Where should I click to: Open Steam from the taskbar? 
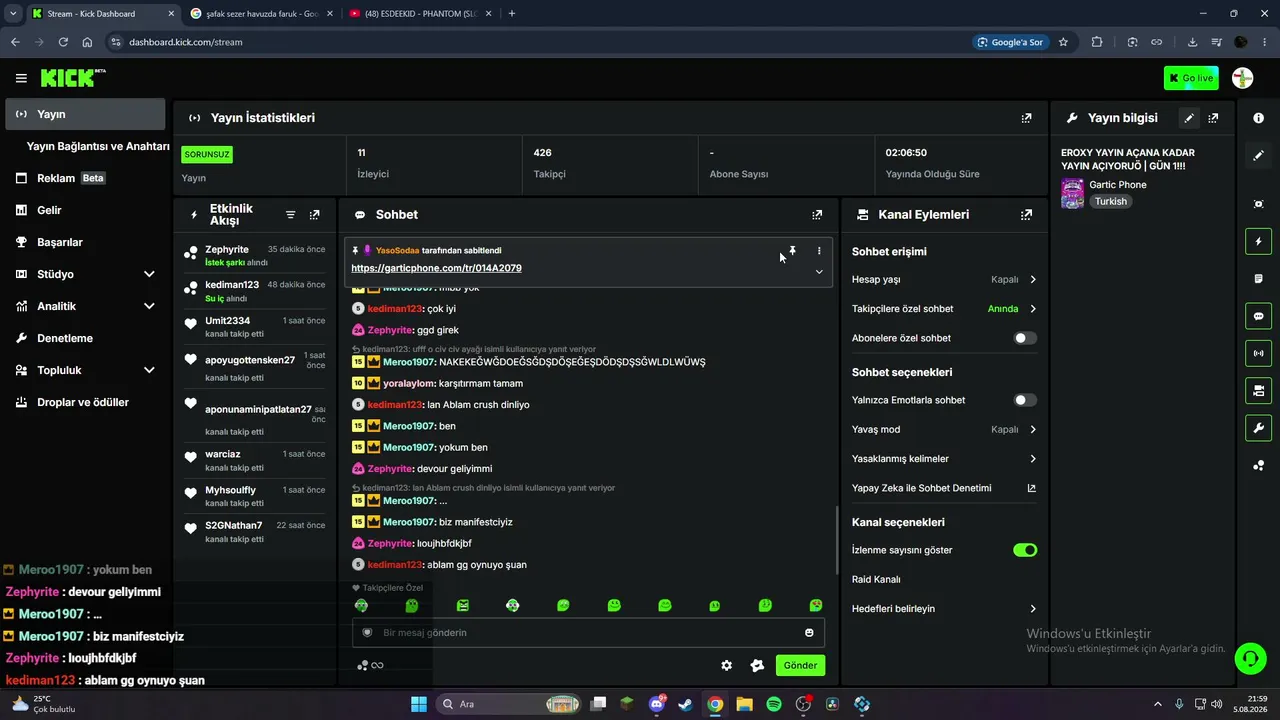[x=685, y=704]
